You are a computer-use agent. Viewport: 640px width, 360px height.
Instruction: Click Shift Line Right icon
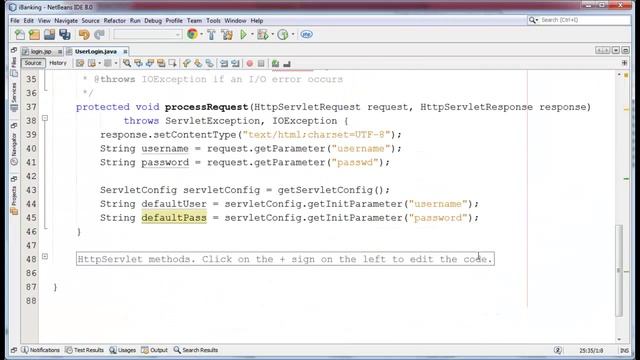[x=235, y=63]
